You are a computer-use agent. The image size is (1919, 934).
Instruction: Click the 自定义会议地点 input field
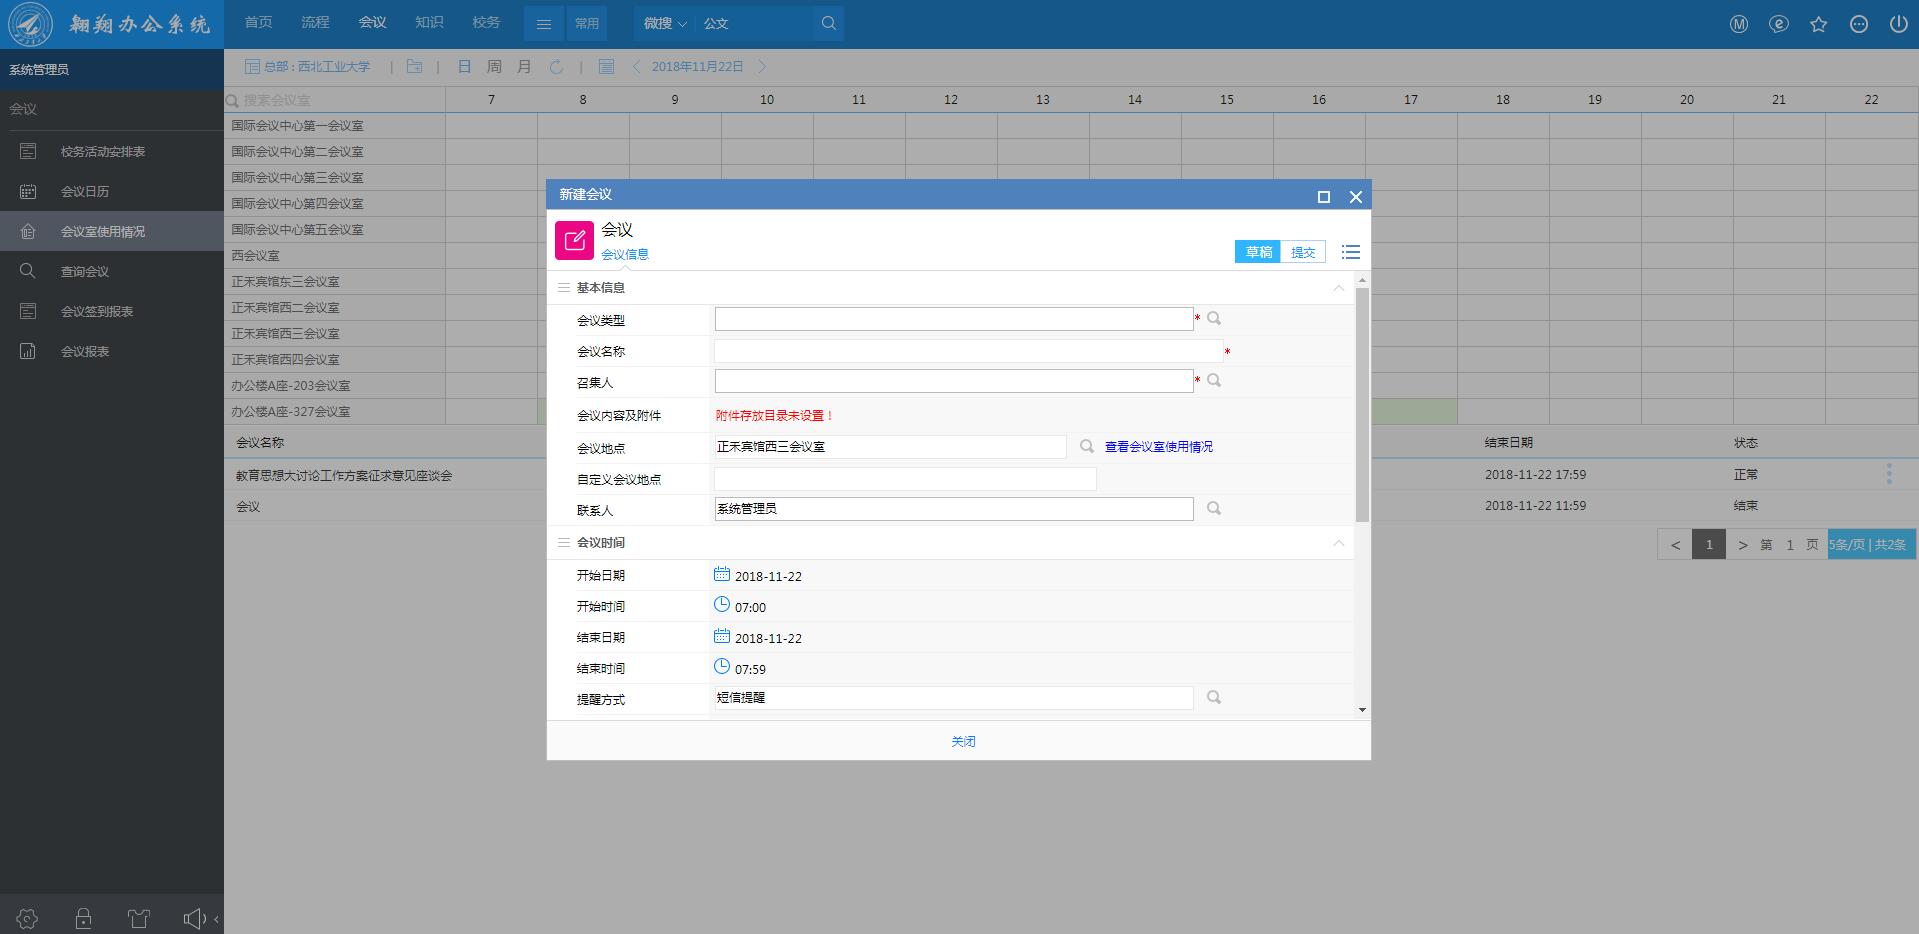tap(905, 479)
